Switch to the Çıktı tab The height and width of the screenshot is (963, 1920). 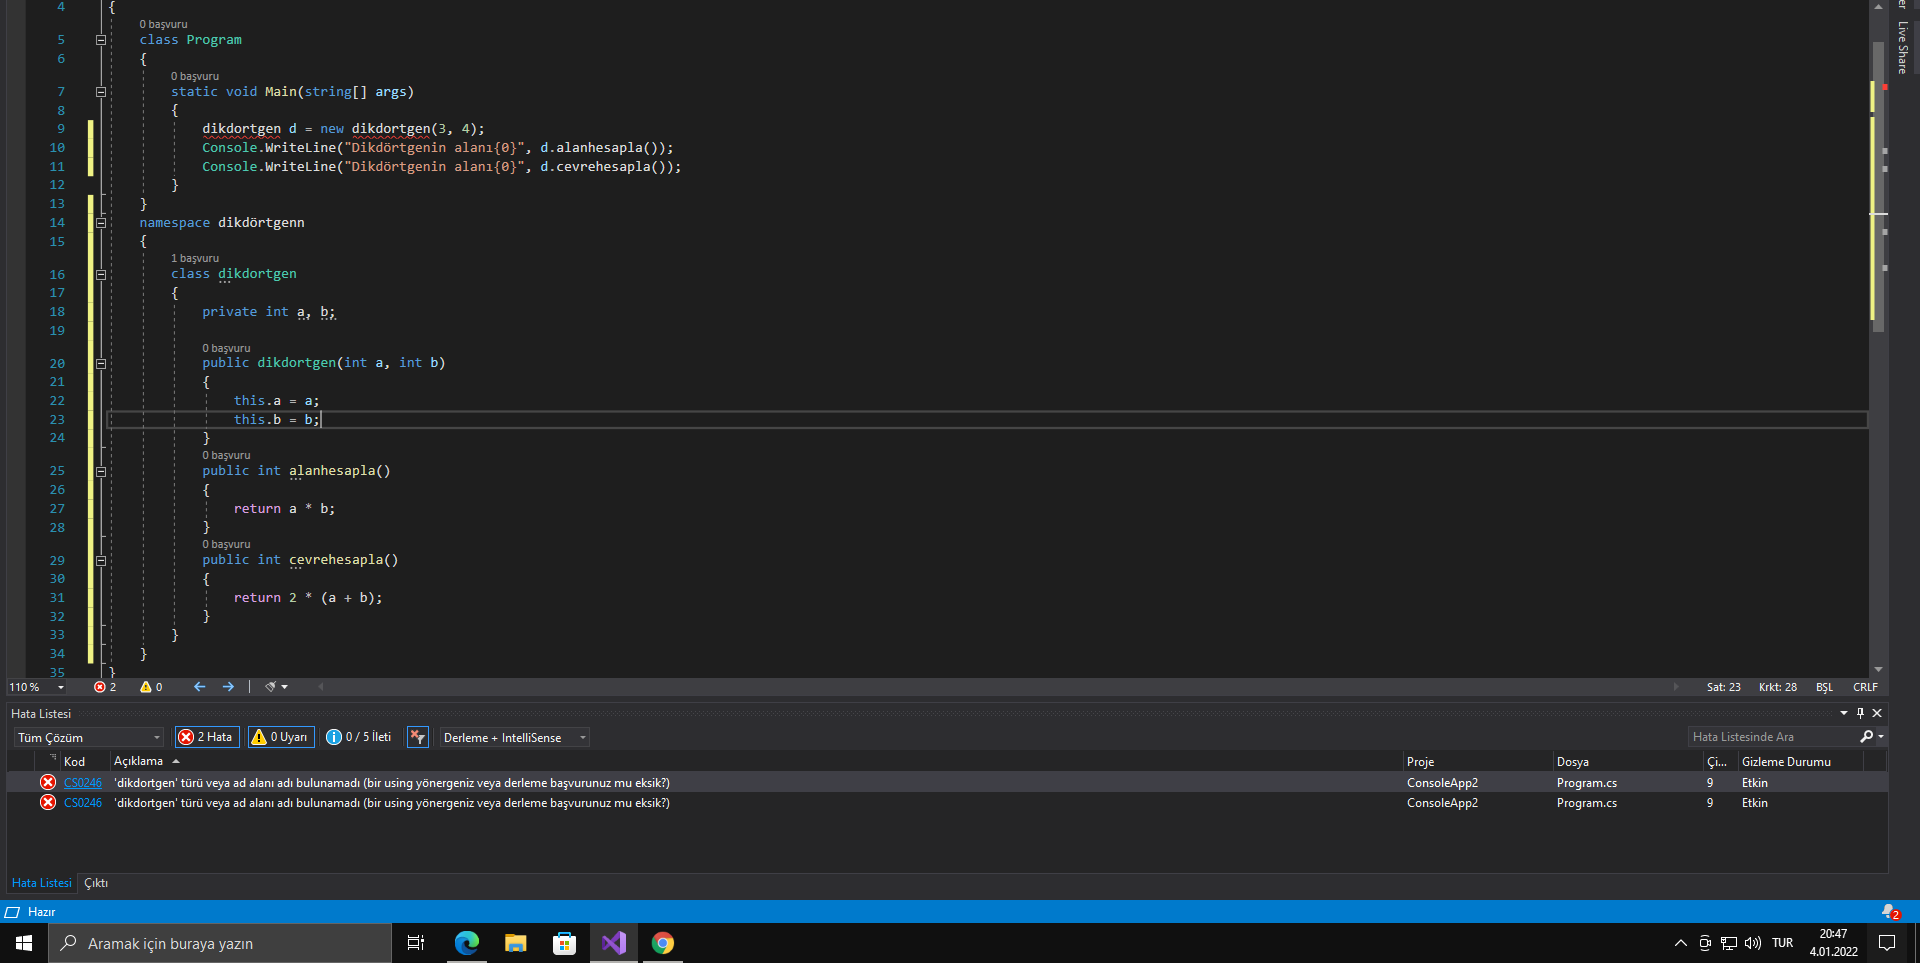pyautogui.click(x=96, y=883)
